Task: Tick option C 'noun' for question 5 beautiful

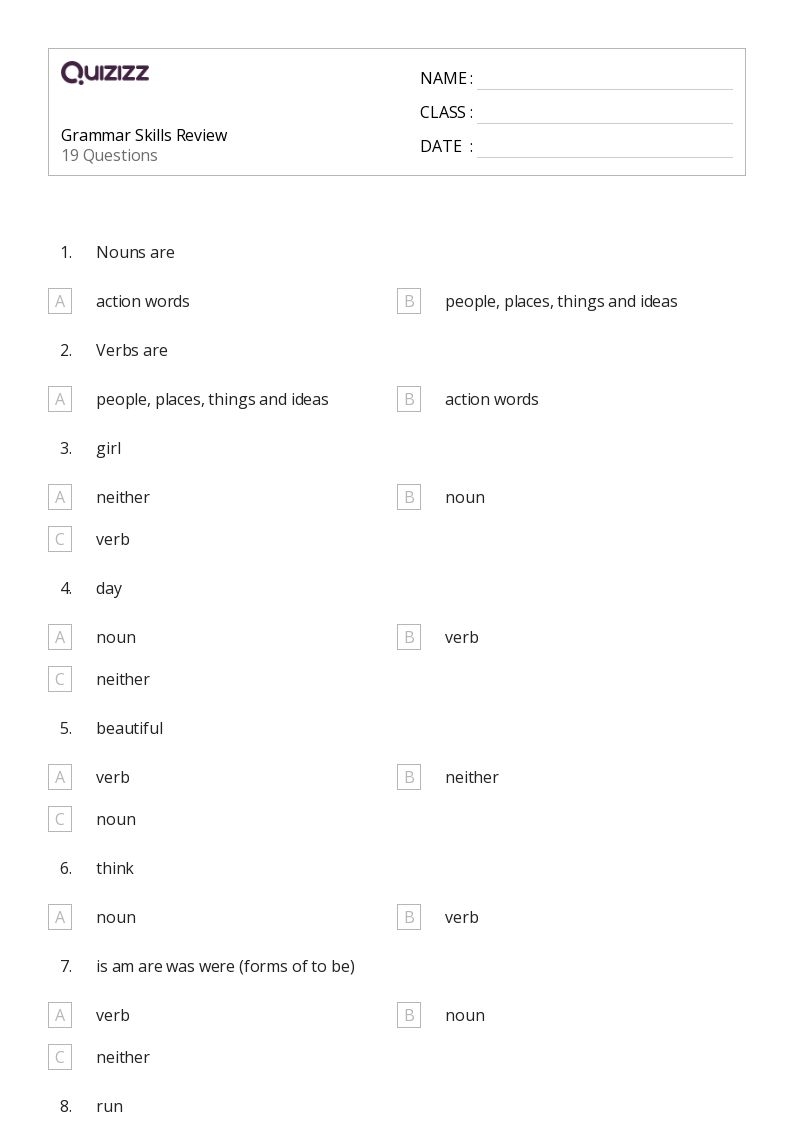Action: 60,819
